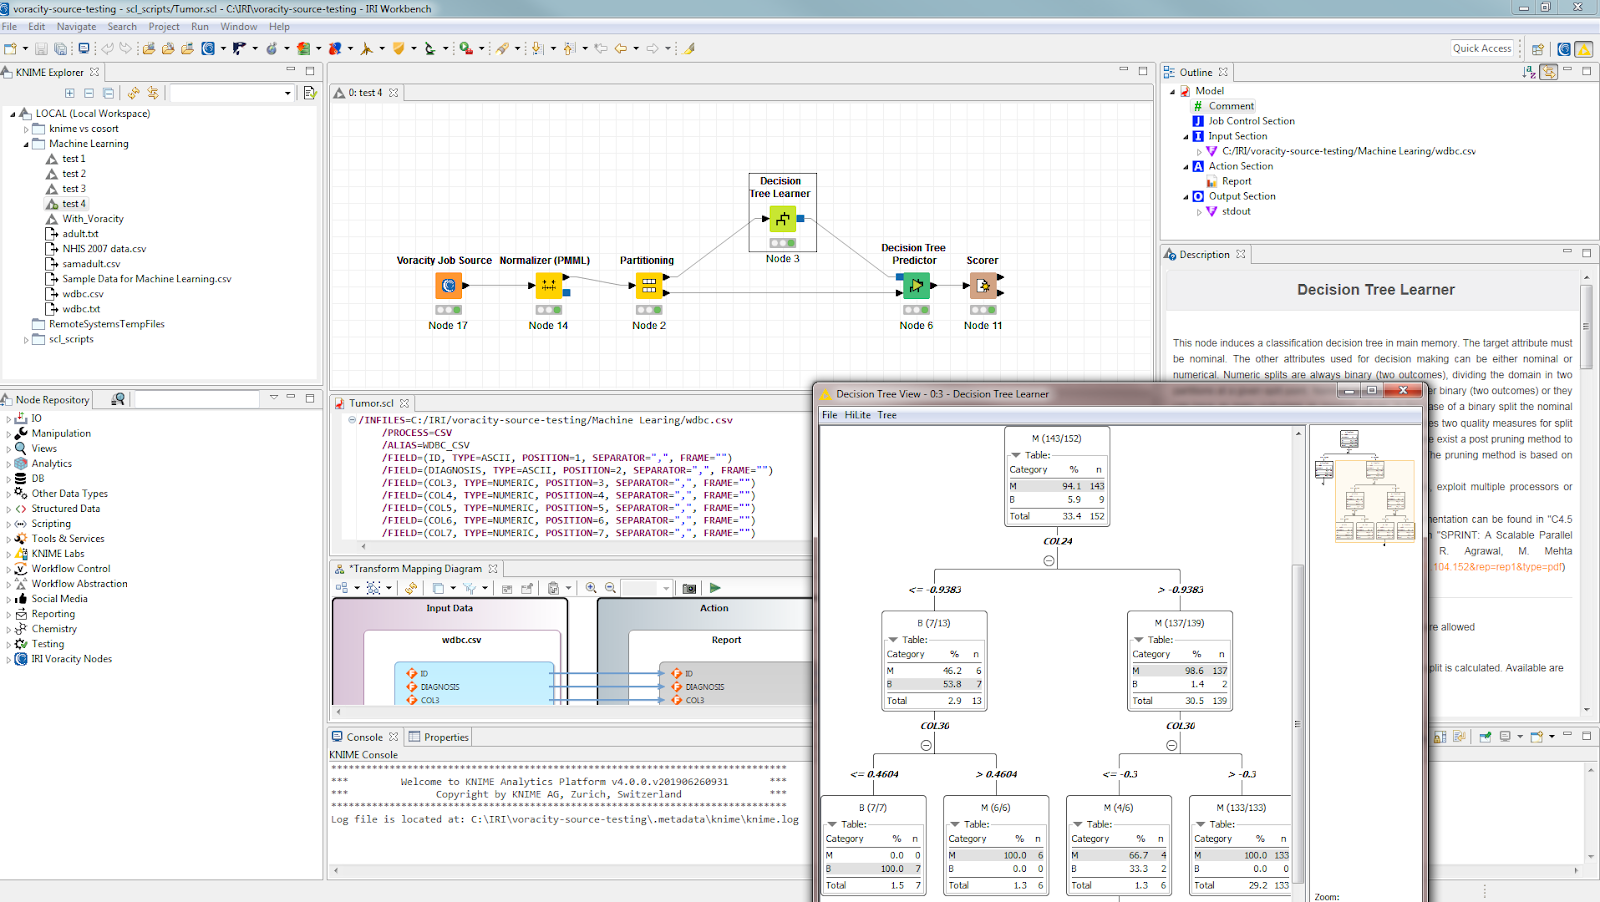Screen dimensions: 1600x902
Task: Click the KNIME Explorer refresh icon
Action: click(133, 93)
